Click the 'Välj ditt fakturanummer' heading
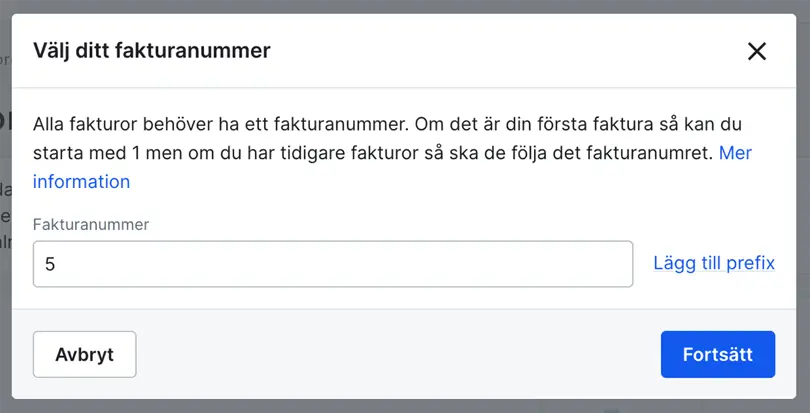The height and width of the screenshot is (413, 810). (x=152, y=50)
